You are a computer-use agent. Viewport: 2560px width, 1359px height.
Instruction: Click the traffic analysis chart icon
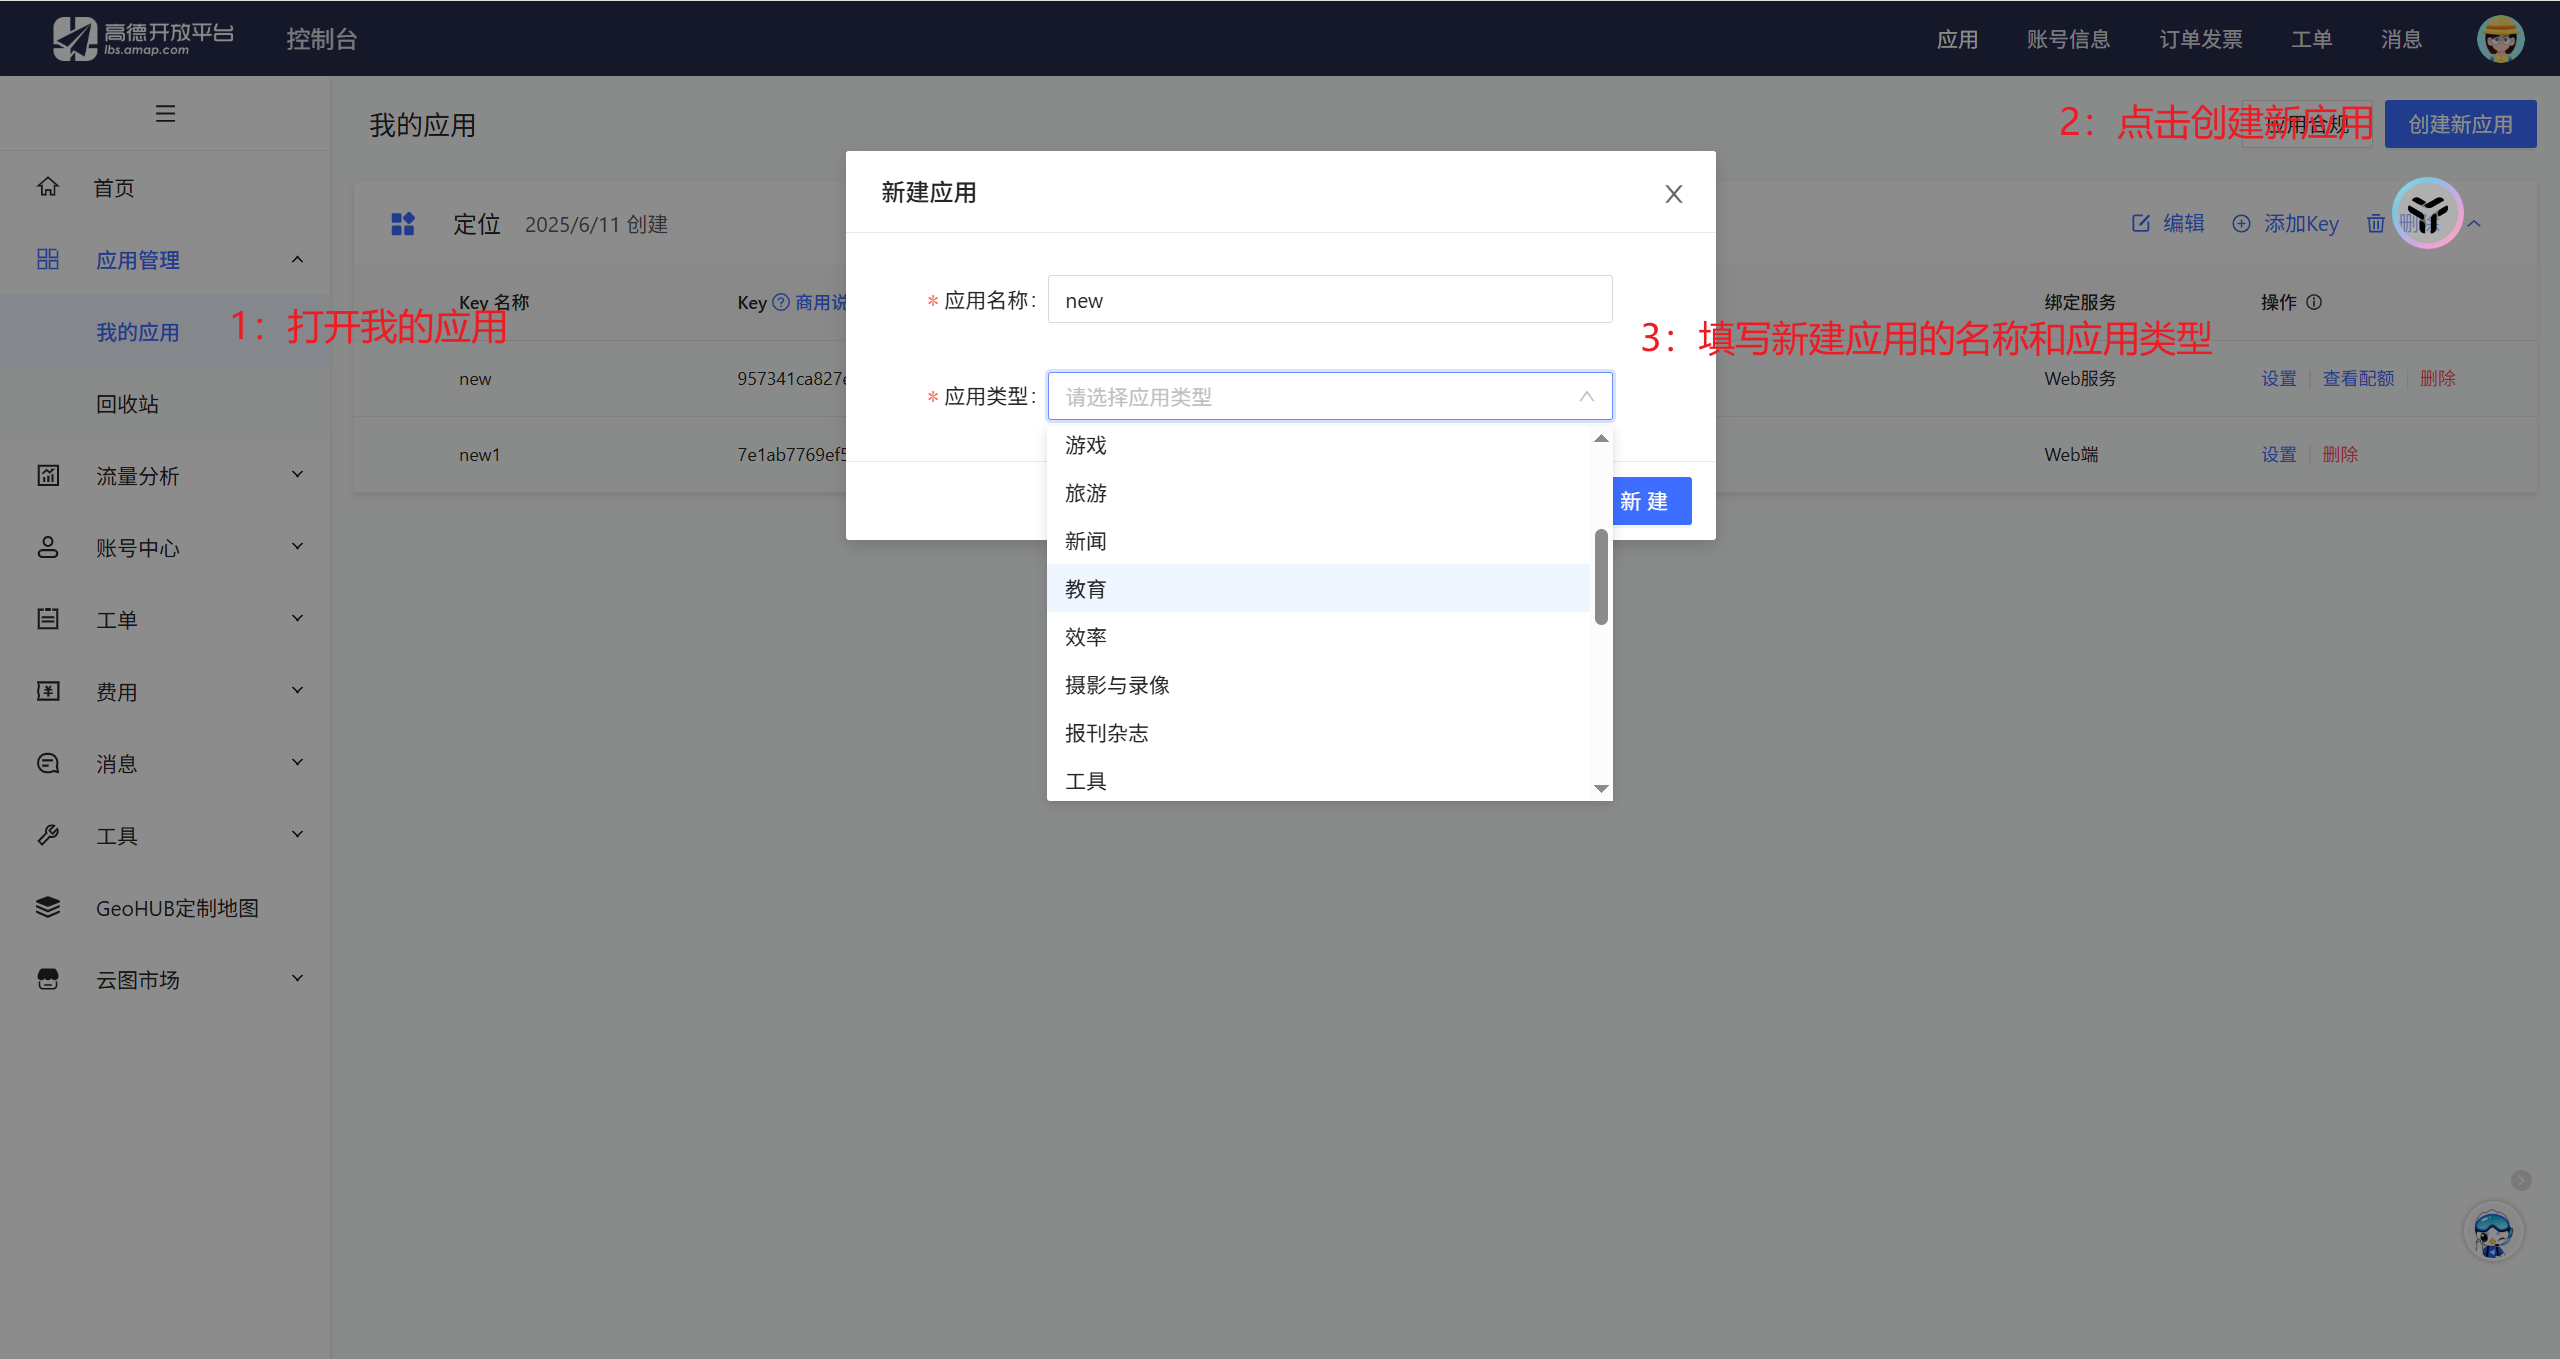tap(48, 475)
